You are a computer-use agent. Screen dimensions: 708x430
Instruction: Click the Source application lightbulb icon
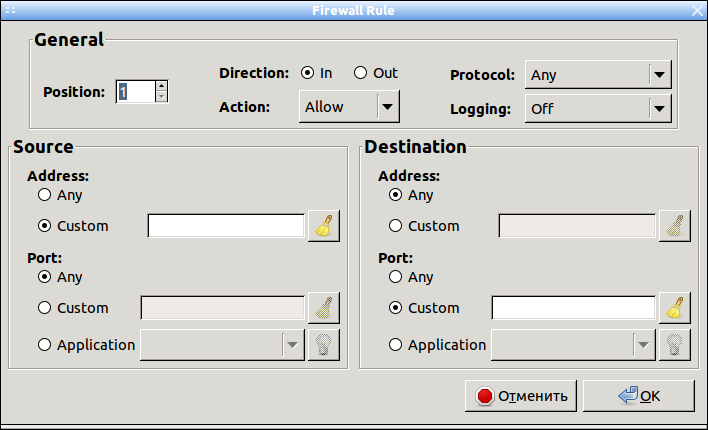click(324, 345)
